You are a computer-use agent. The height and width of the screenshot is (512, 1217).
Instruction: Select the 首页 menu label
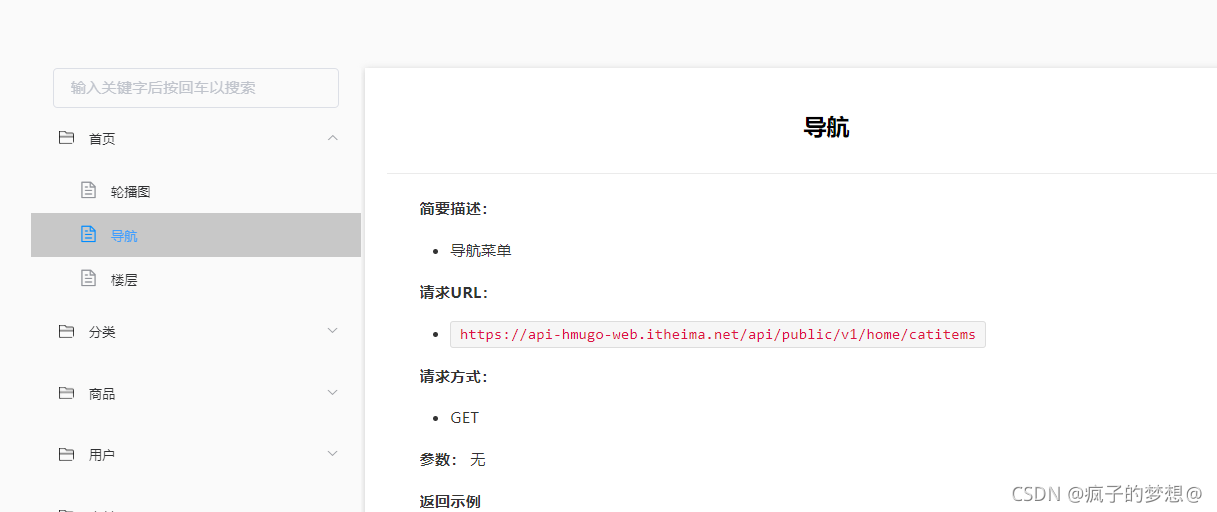click(x=102, y=139)
